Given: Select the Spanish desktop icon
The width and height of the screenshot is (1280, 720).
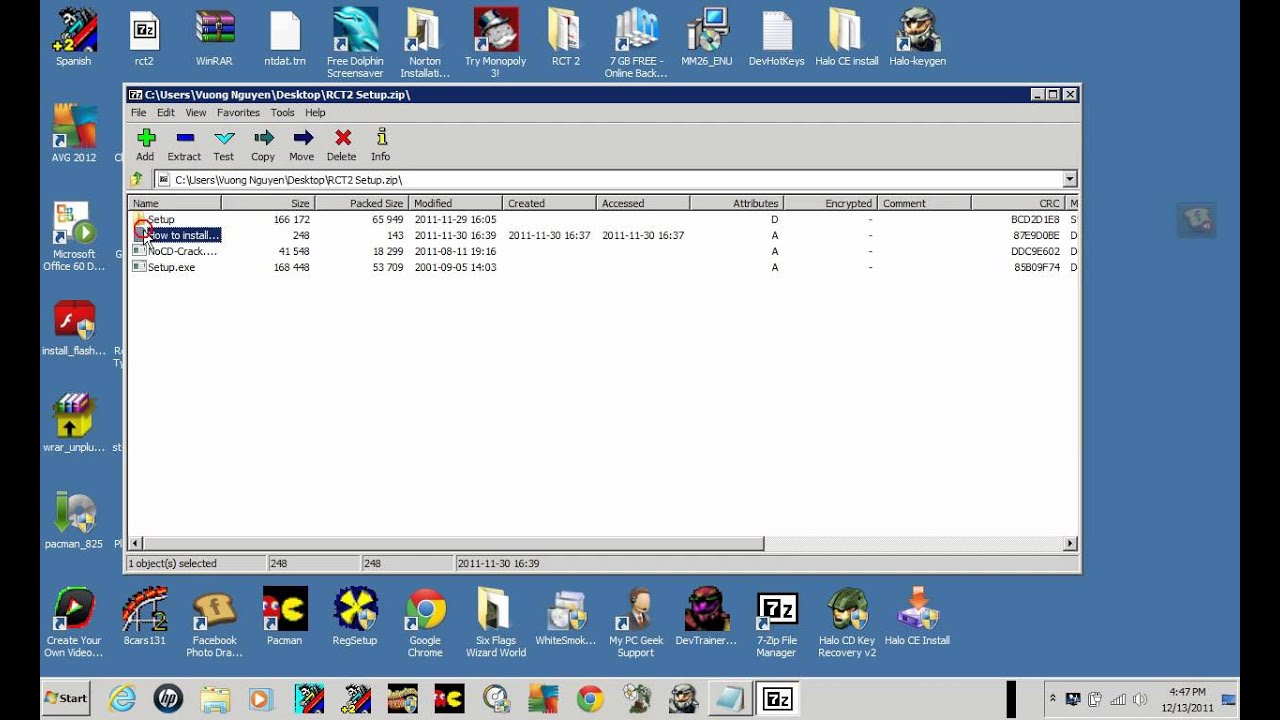Looking at the screenshot, I should point(74,38).
